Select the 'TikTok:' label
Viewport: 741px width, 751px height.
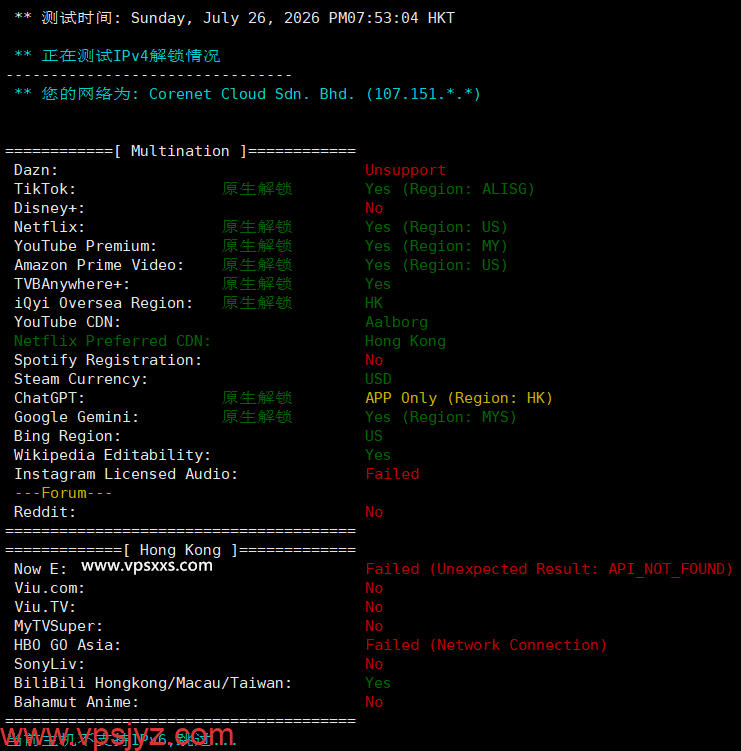[x=45, y=189]
